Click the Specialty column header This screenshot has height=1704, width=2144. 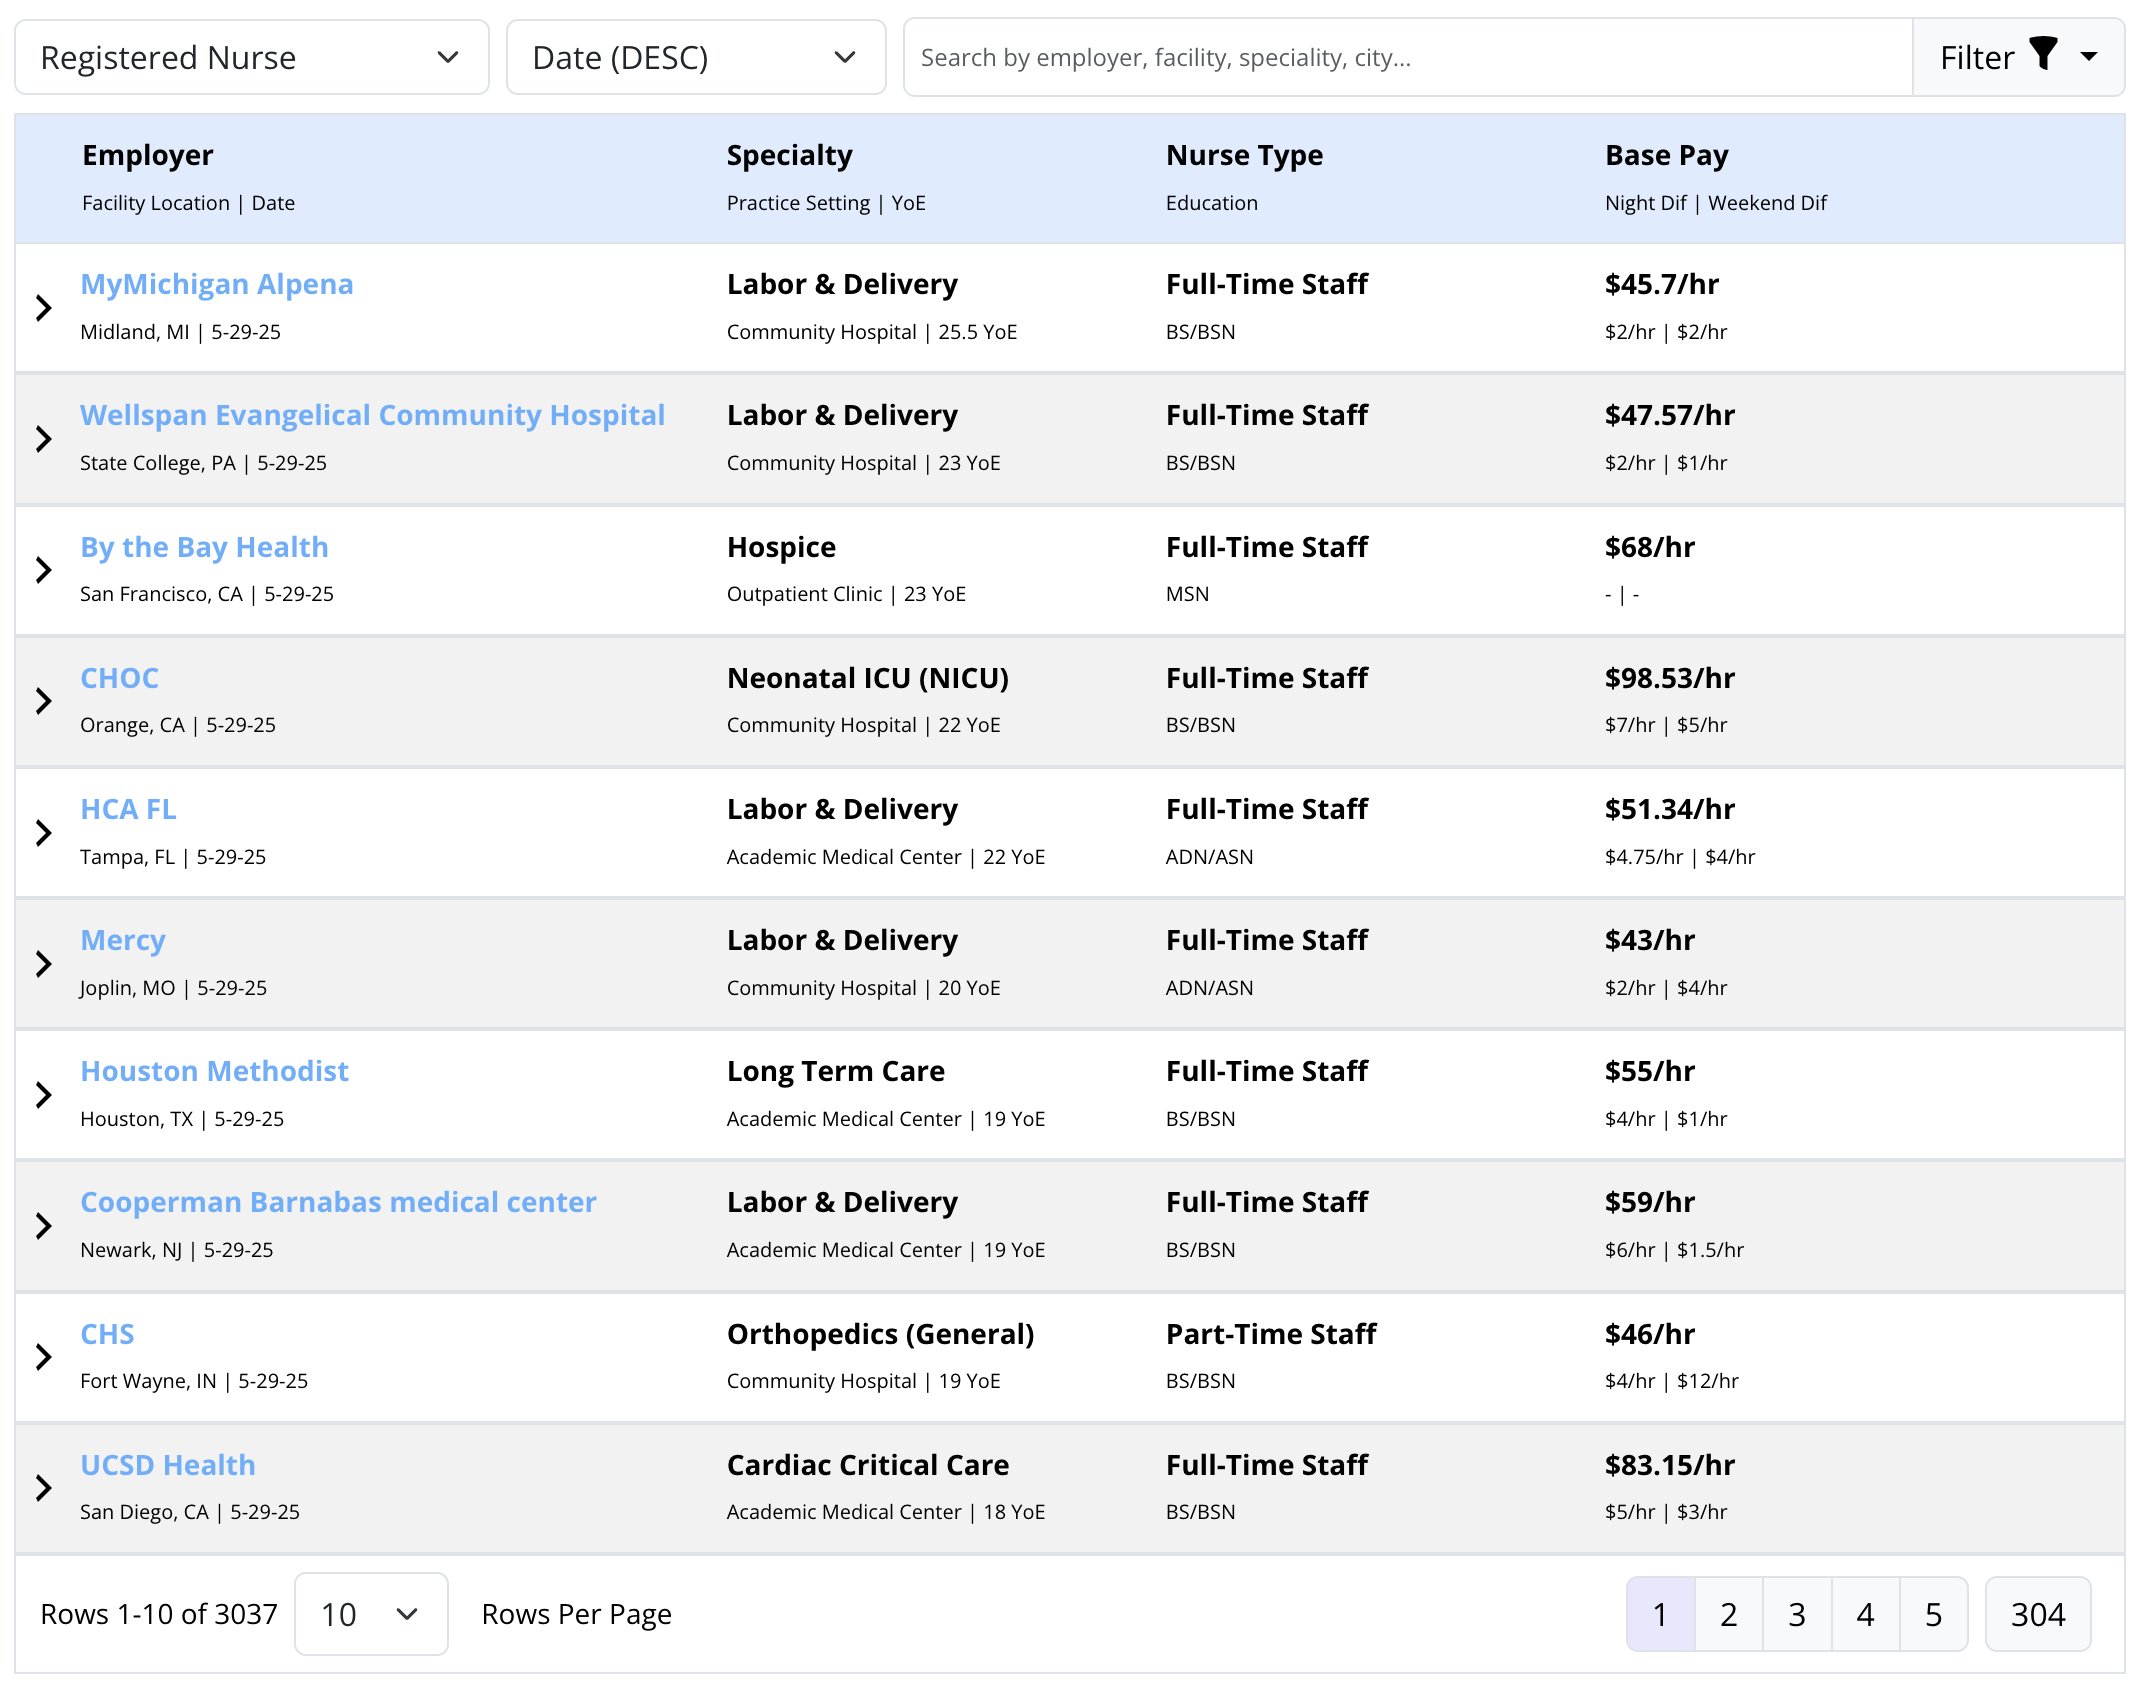click(789, 155)
